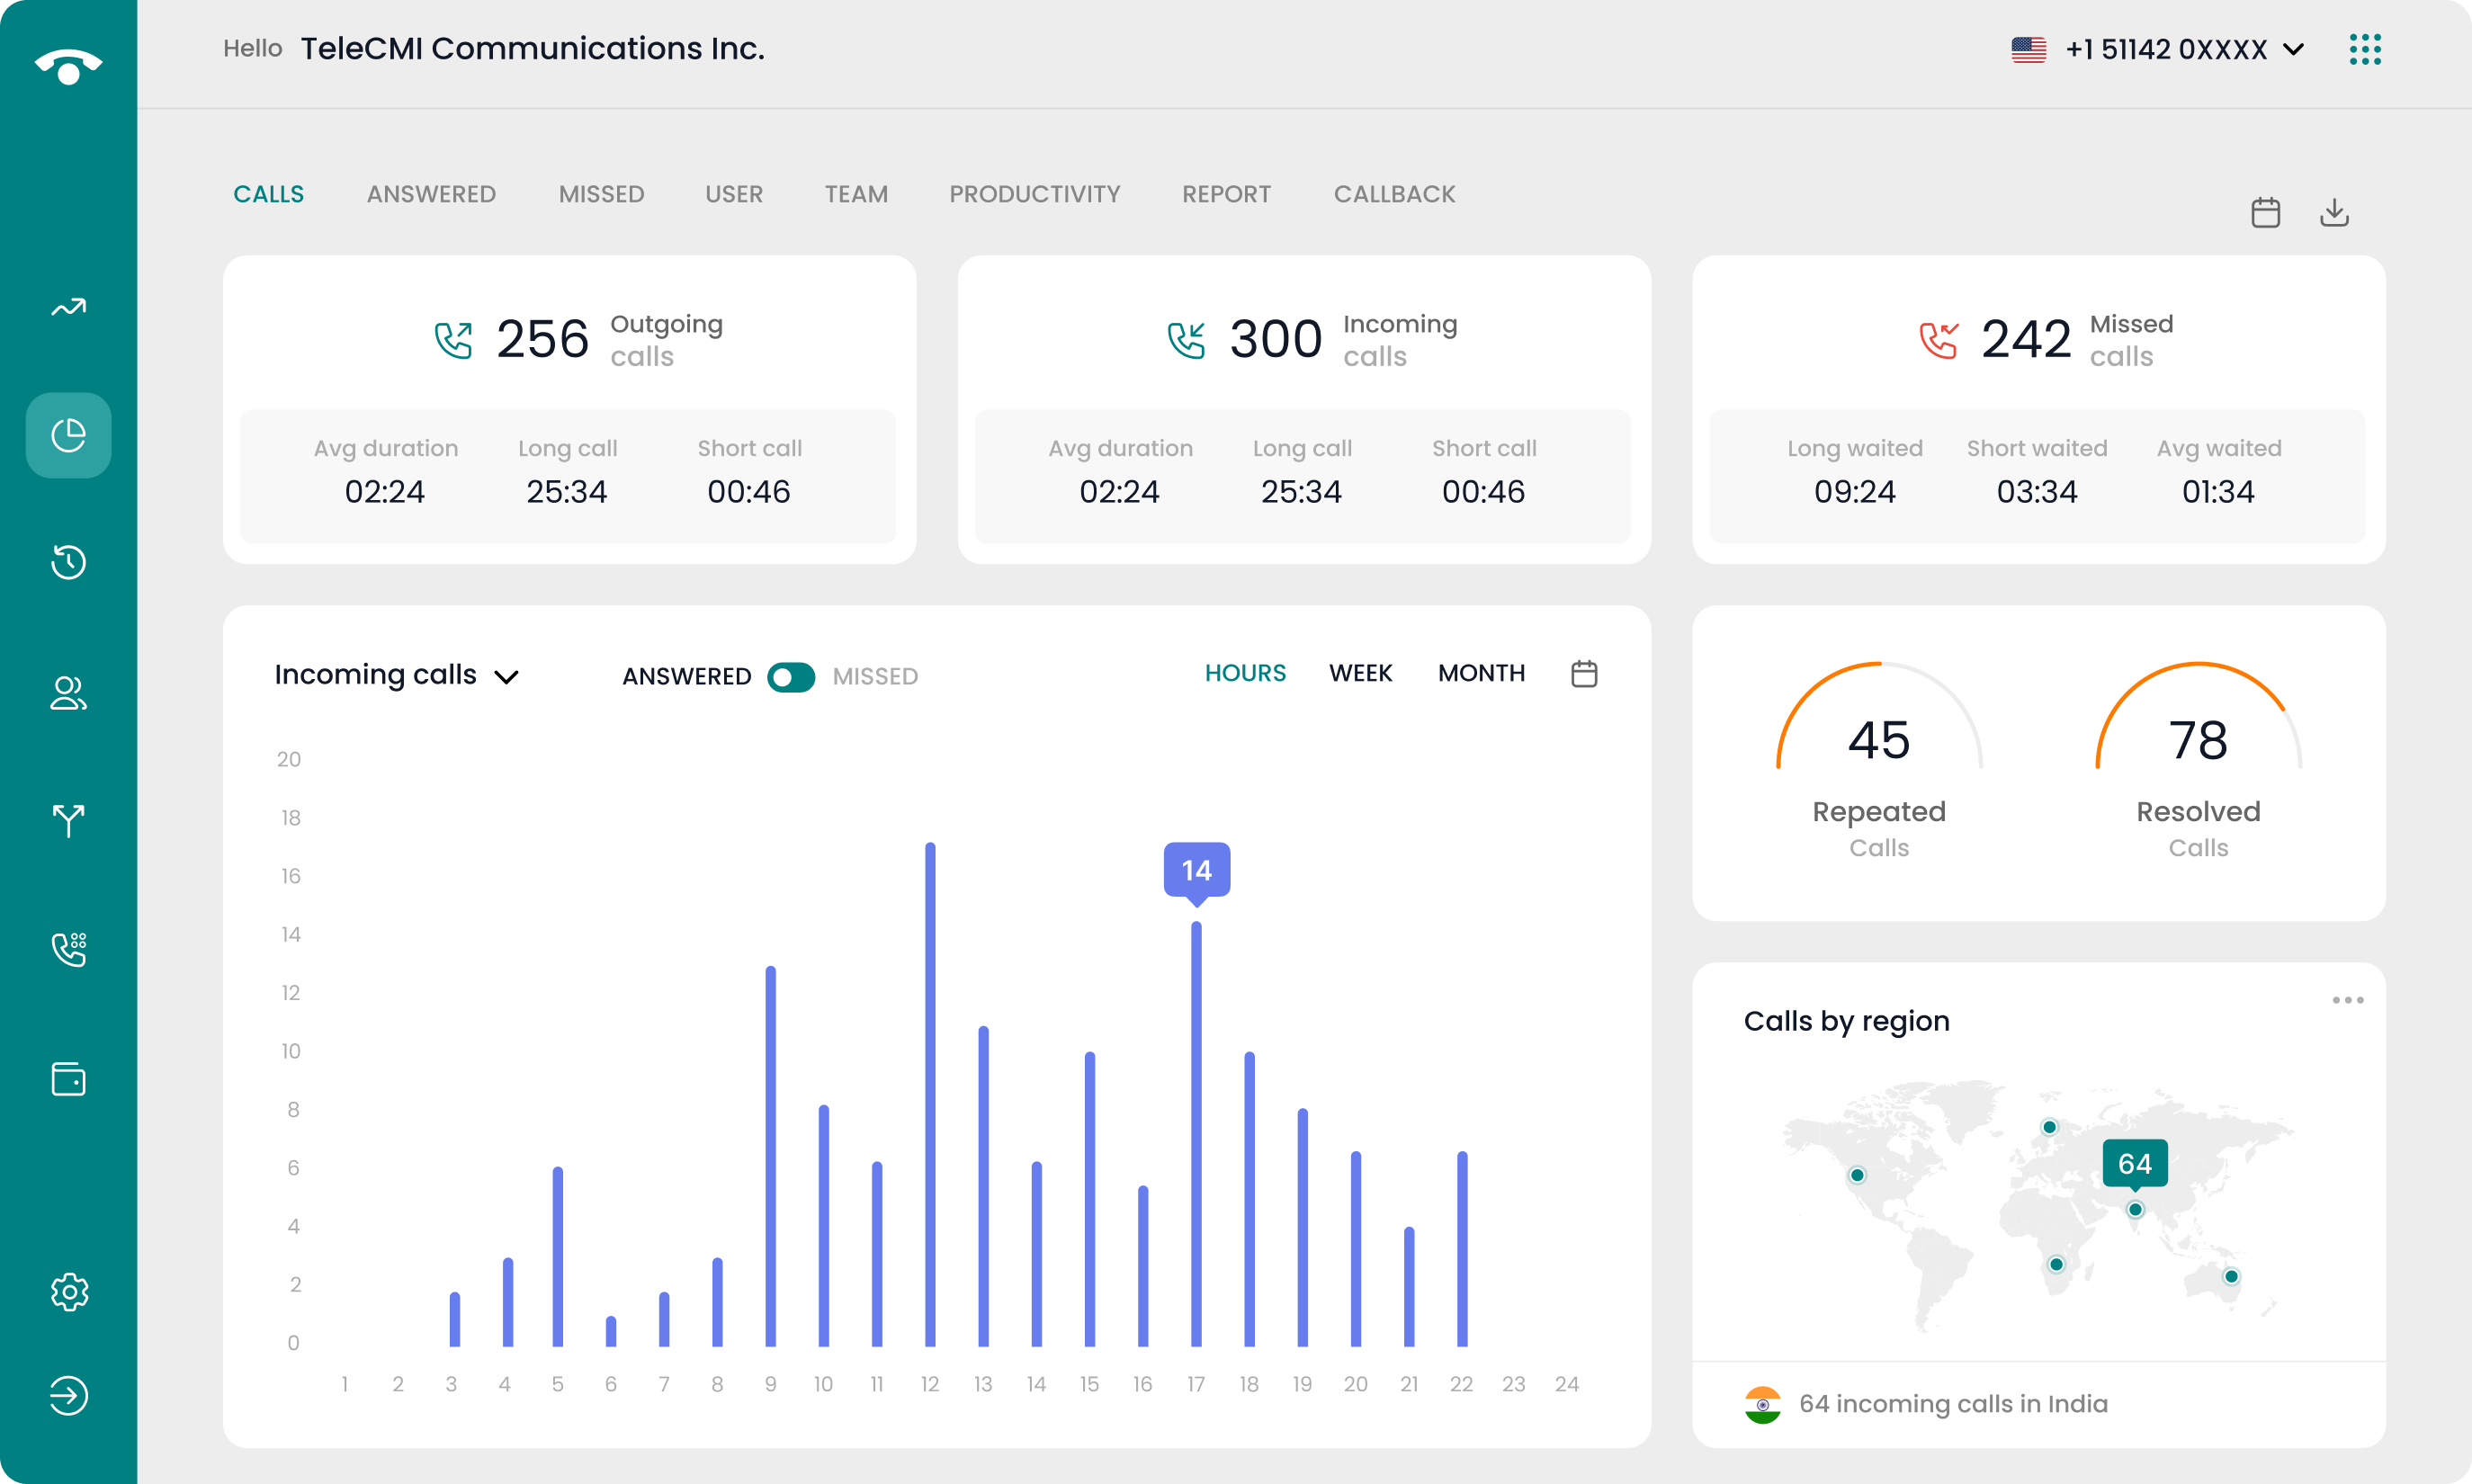Select HOURS chart view
Image resolution: width=2472 pixels, height=1484 pixels.
coord(1245,673)
